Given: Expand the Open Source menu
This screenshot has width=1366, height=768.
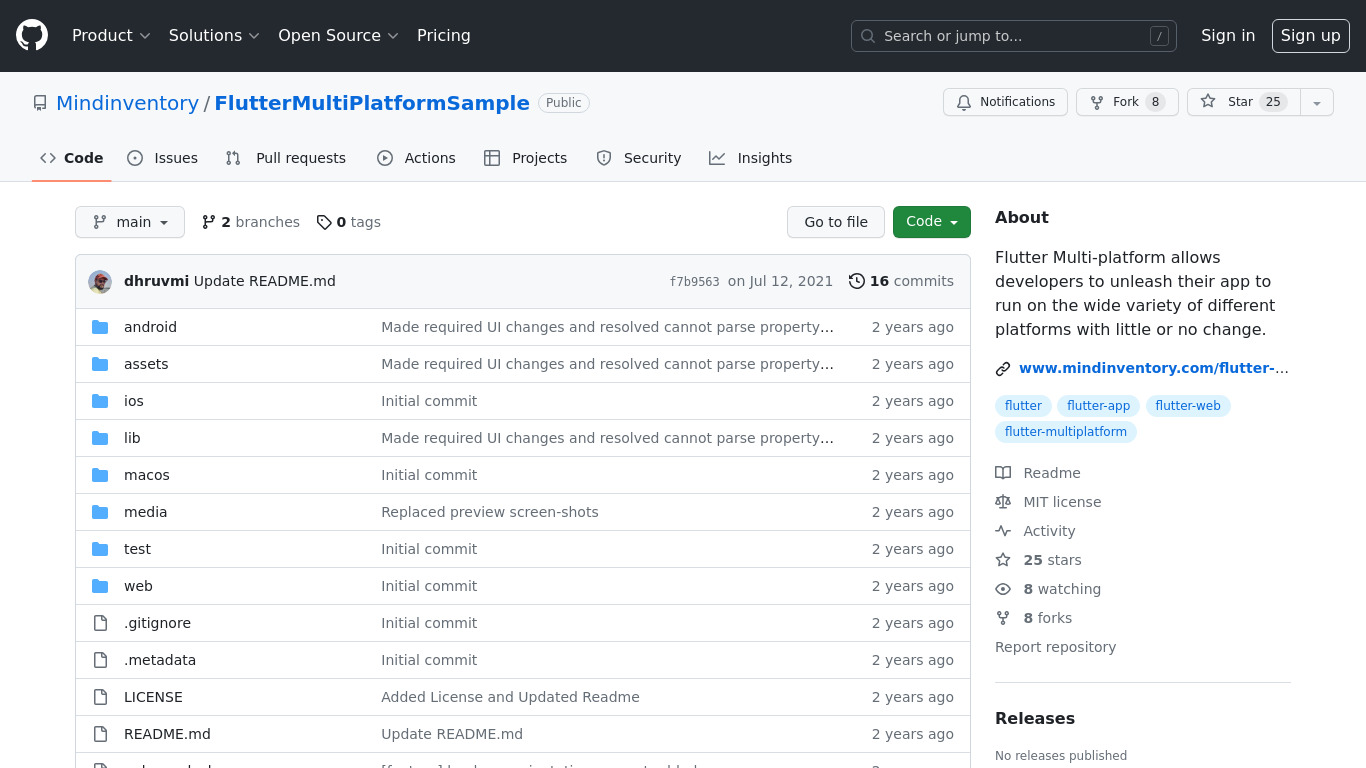Looking at the screenshot, I should click(x=338, y=36).
